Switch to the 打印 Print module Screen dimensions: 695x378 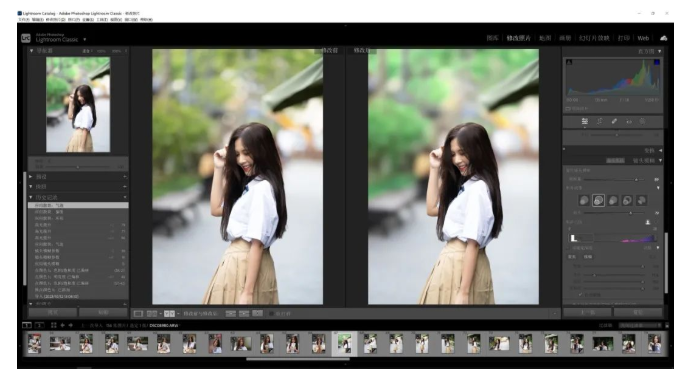click(x=624, y=38)
